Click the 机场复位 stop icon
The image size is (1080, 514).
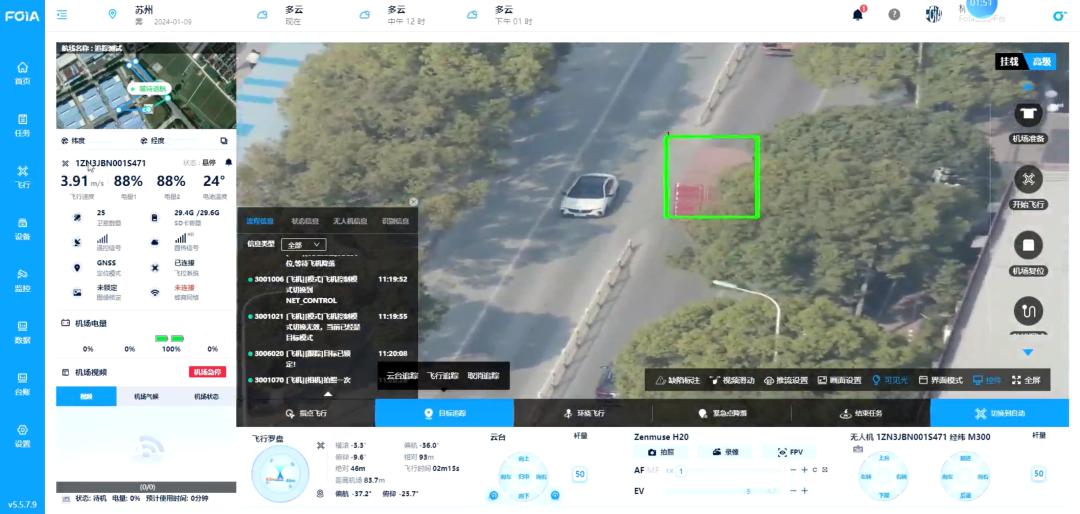[1028, 245]
